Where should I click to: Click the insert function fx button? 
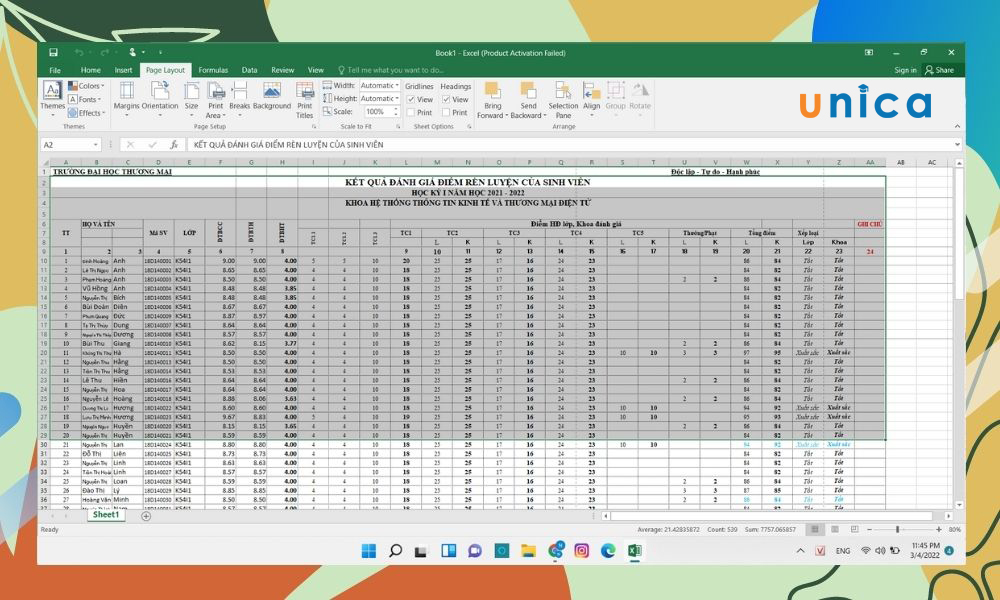coord(173,145)
